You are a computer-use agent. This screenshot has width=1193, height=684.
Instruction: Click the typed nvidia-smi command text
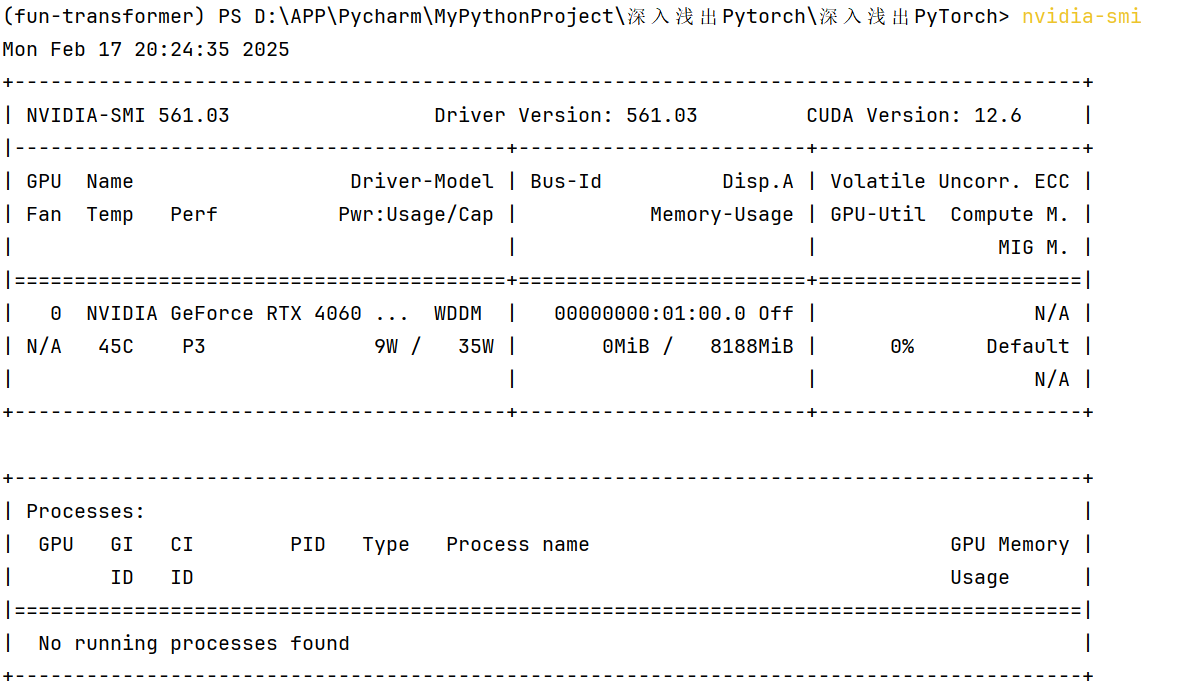point(1081,17)
